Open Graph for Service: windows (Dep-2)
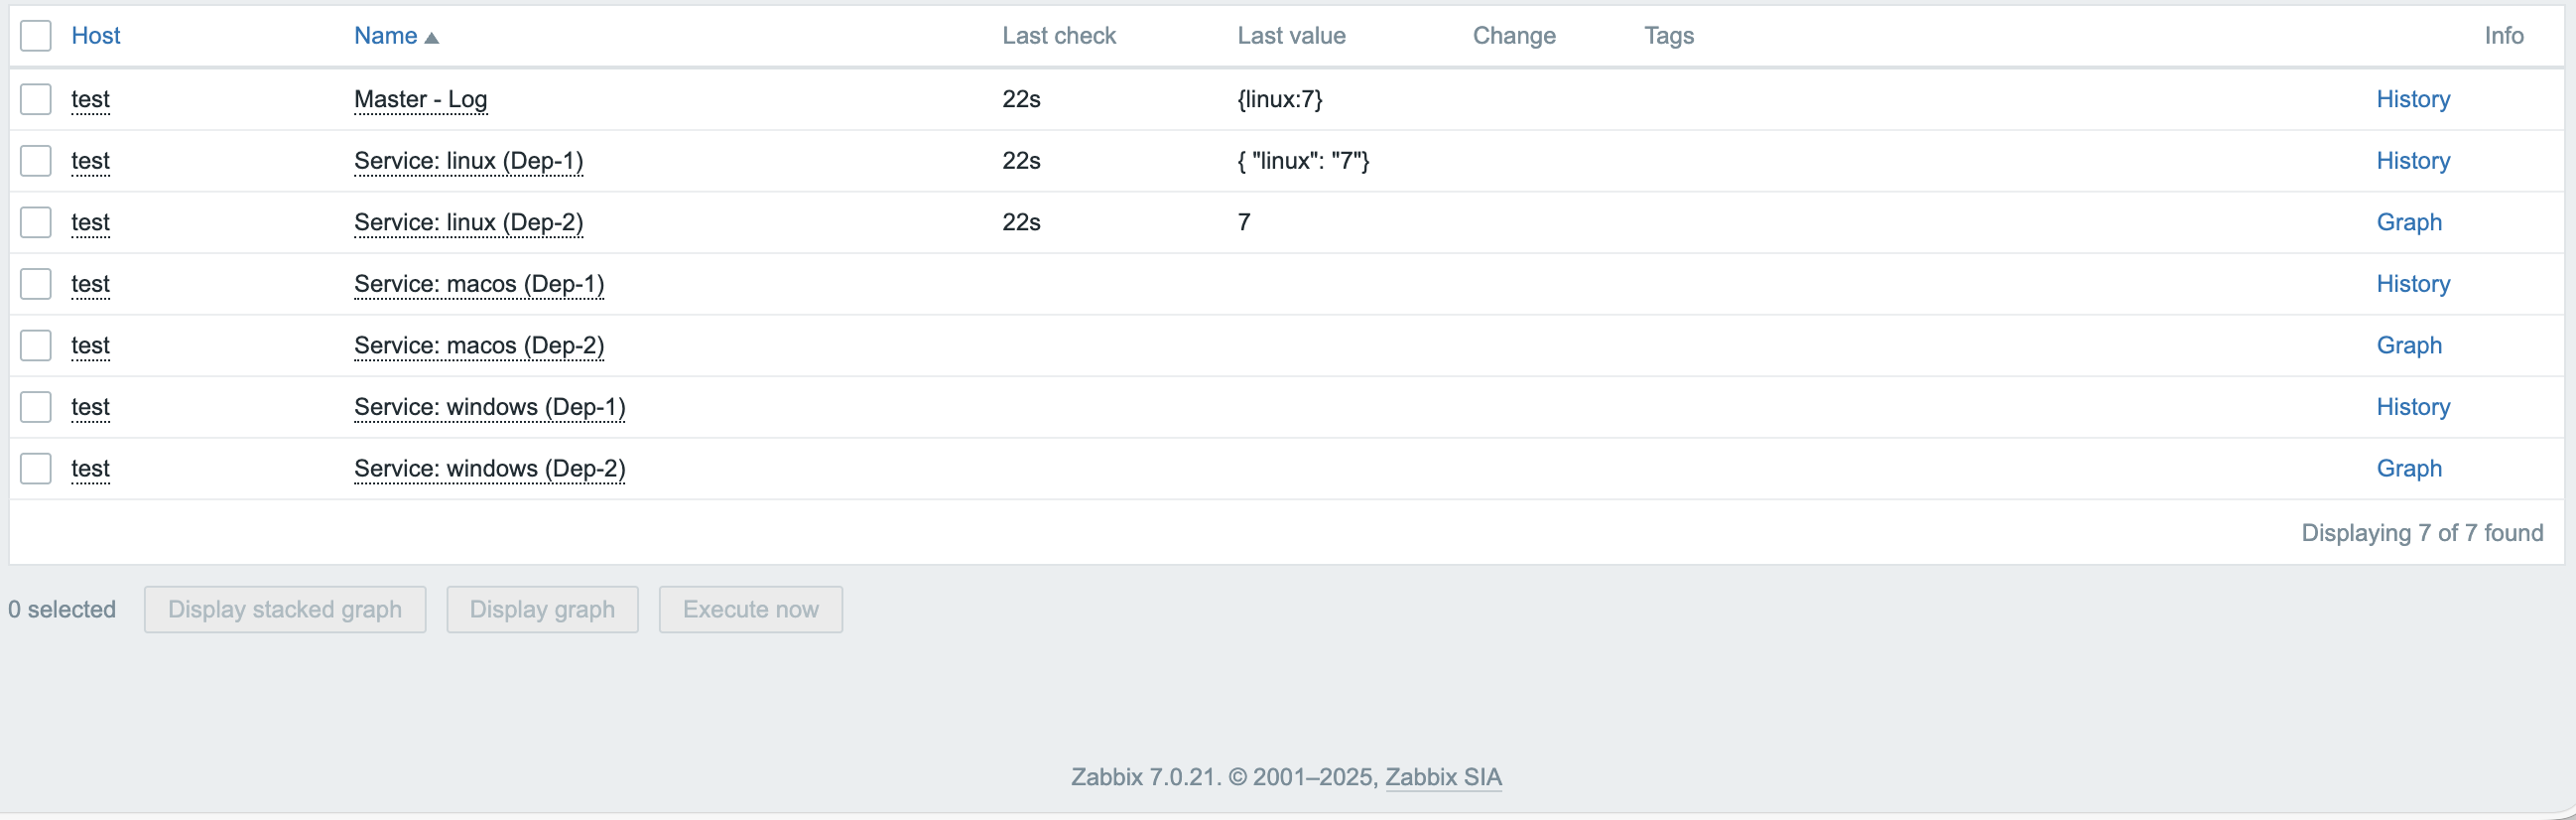The image size is (2576, 820). tap(2408, 468)
